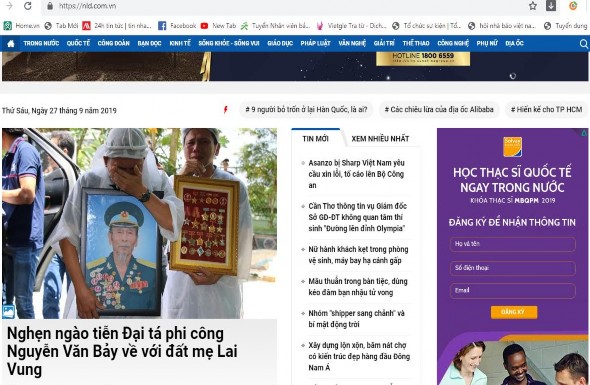Click the red lightning bolt trending icon

pyautogui.click(x=225, y=110)
